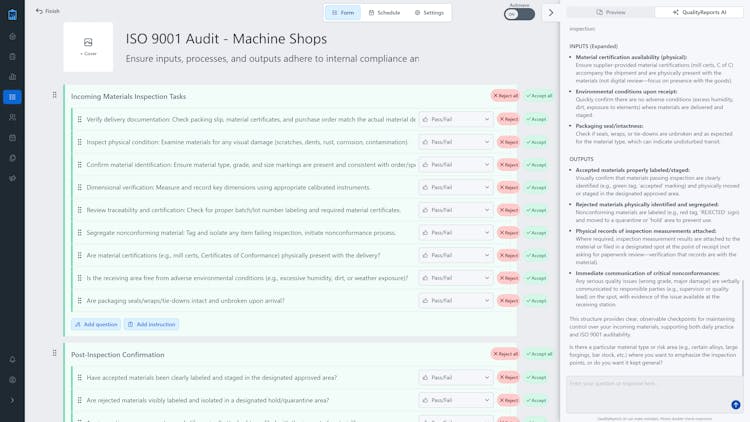Screen dimensions: 750x422
Task: Open Pass/Fail dropdown for Confirm material identification
Action: [455, 165]
